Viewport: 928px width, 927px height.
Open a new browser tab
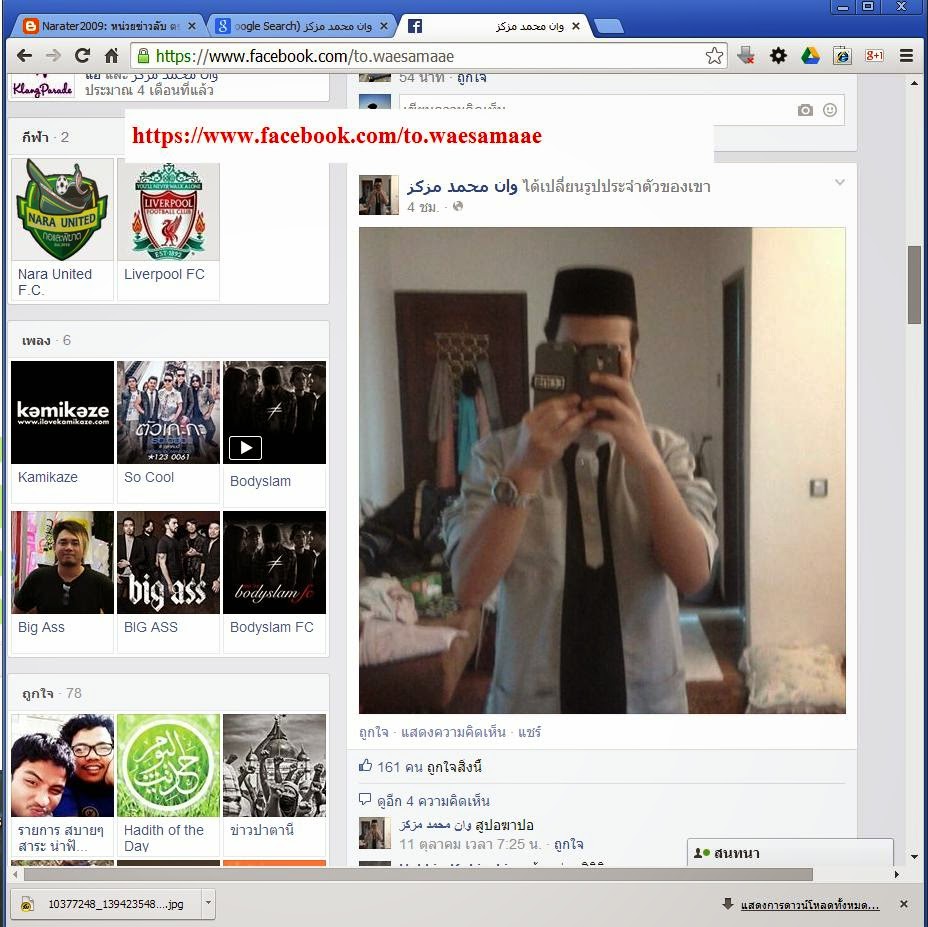(608, 26)
